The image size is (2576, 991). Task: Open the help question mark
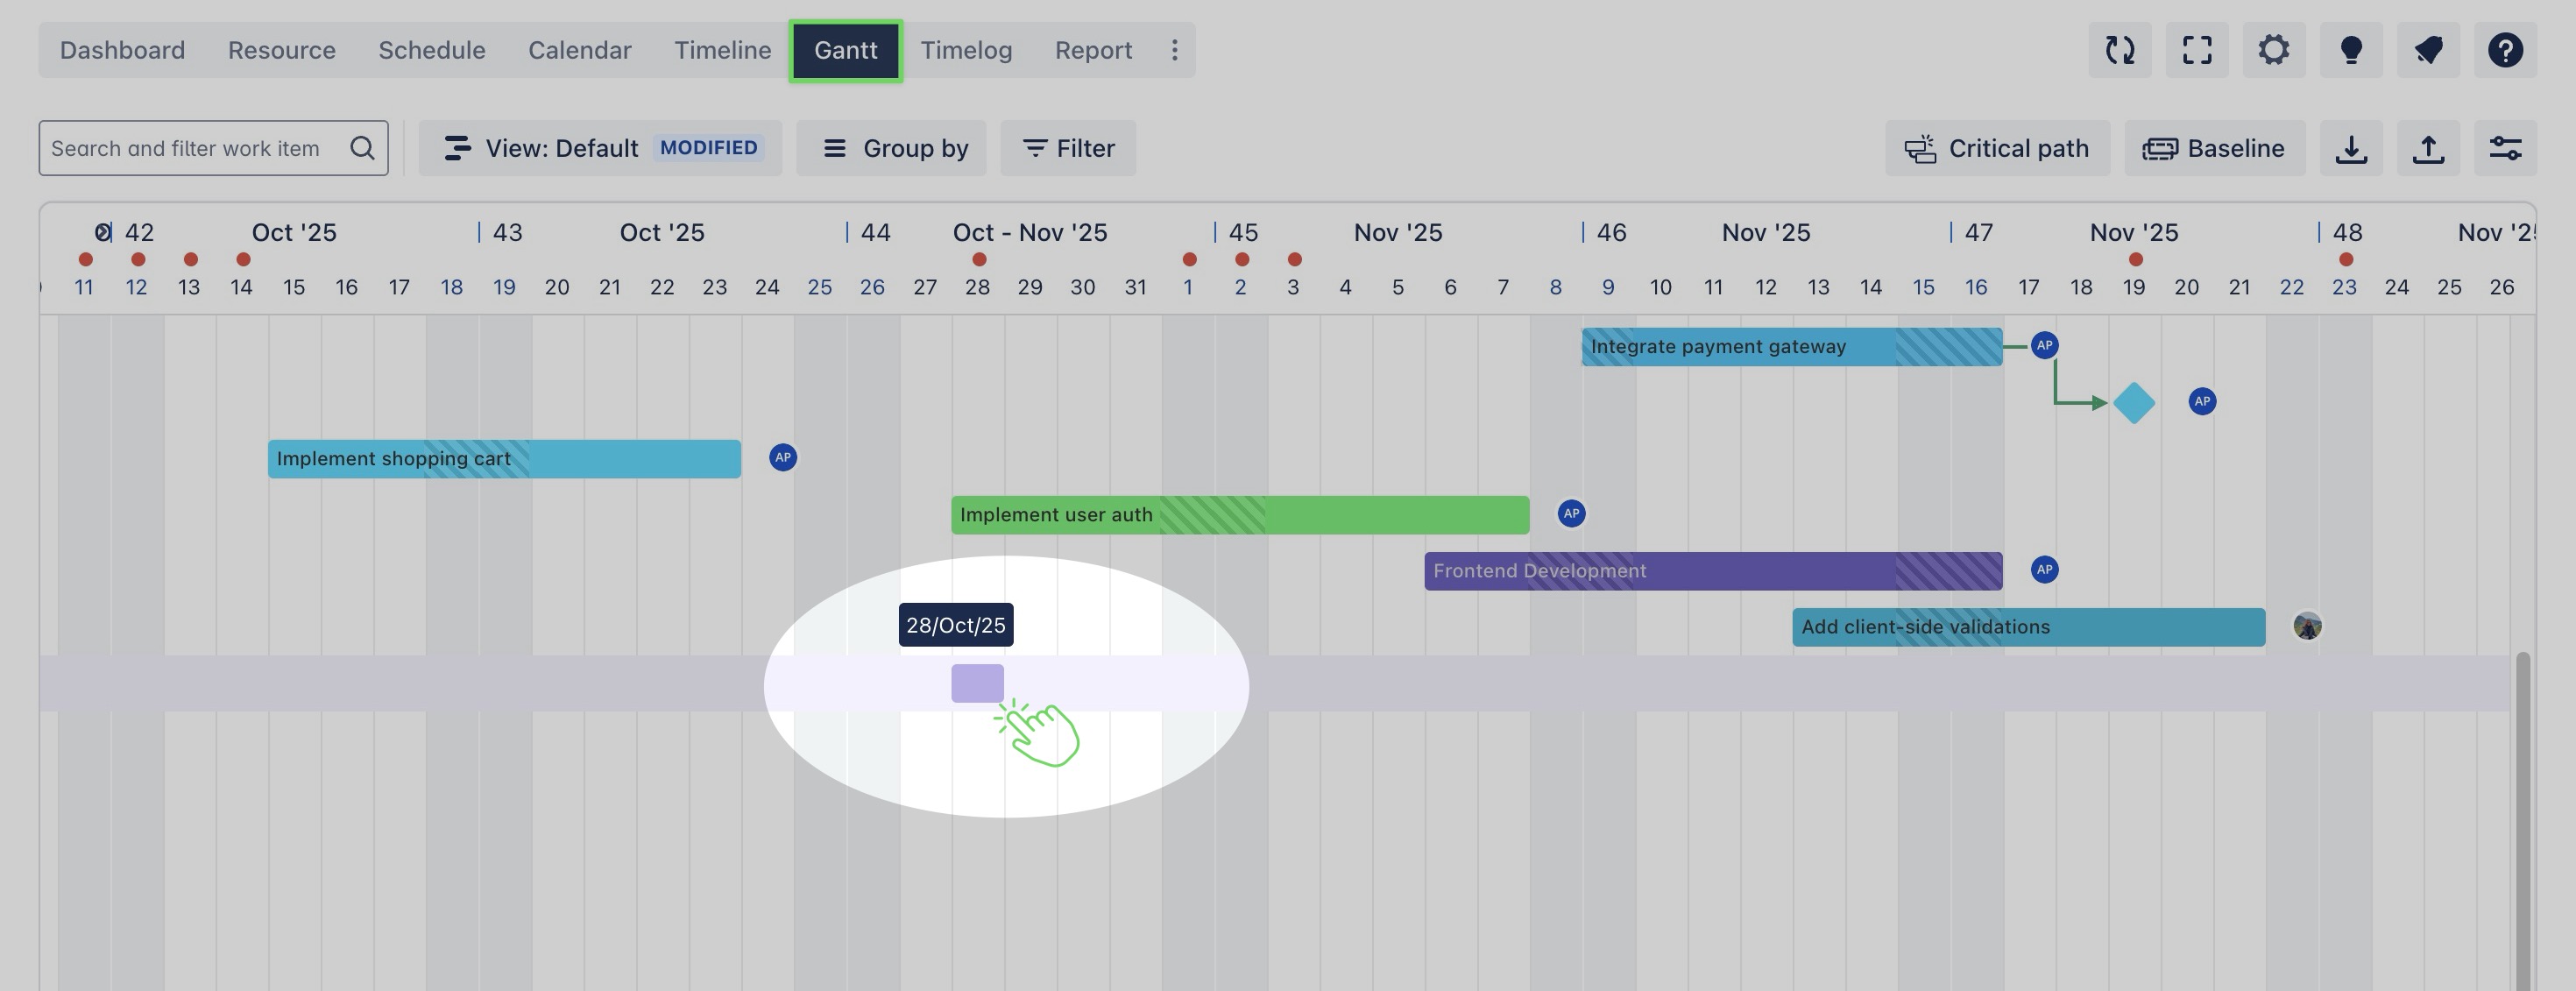(x=2505, y=50)
